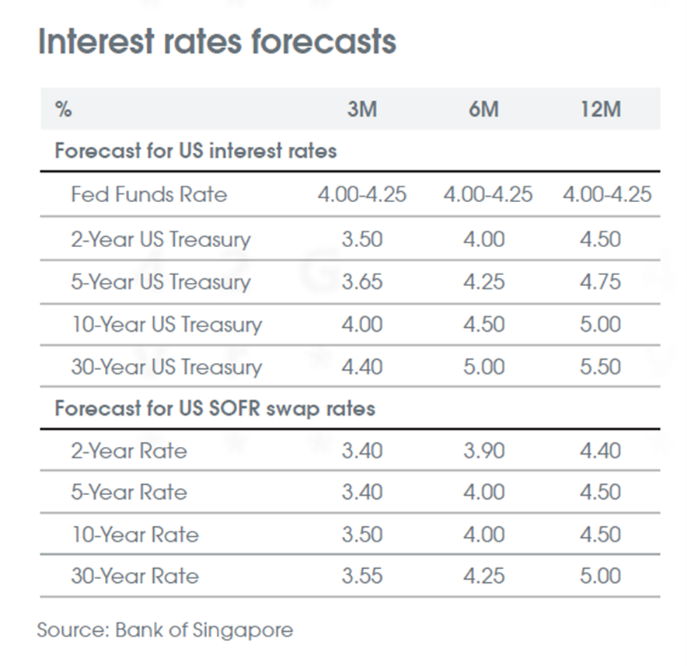
Task: Click the 3M value for 5-Year US Treasury
Action: (361, 282)
